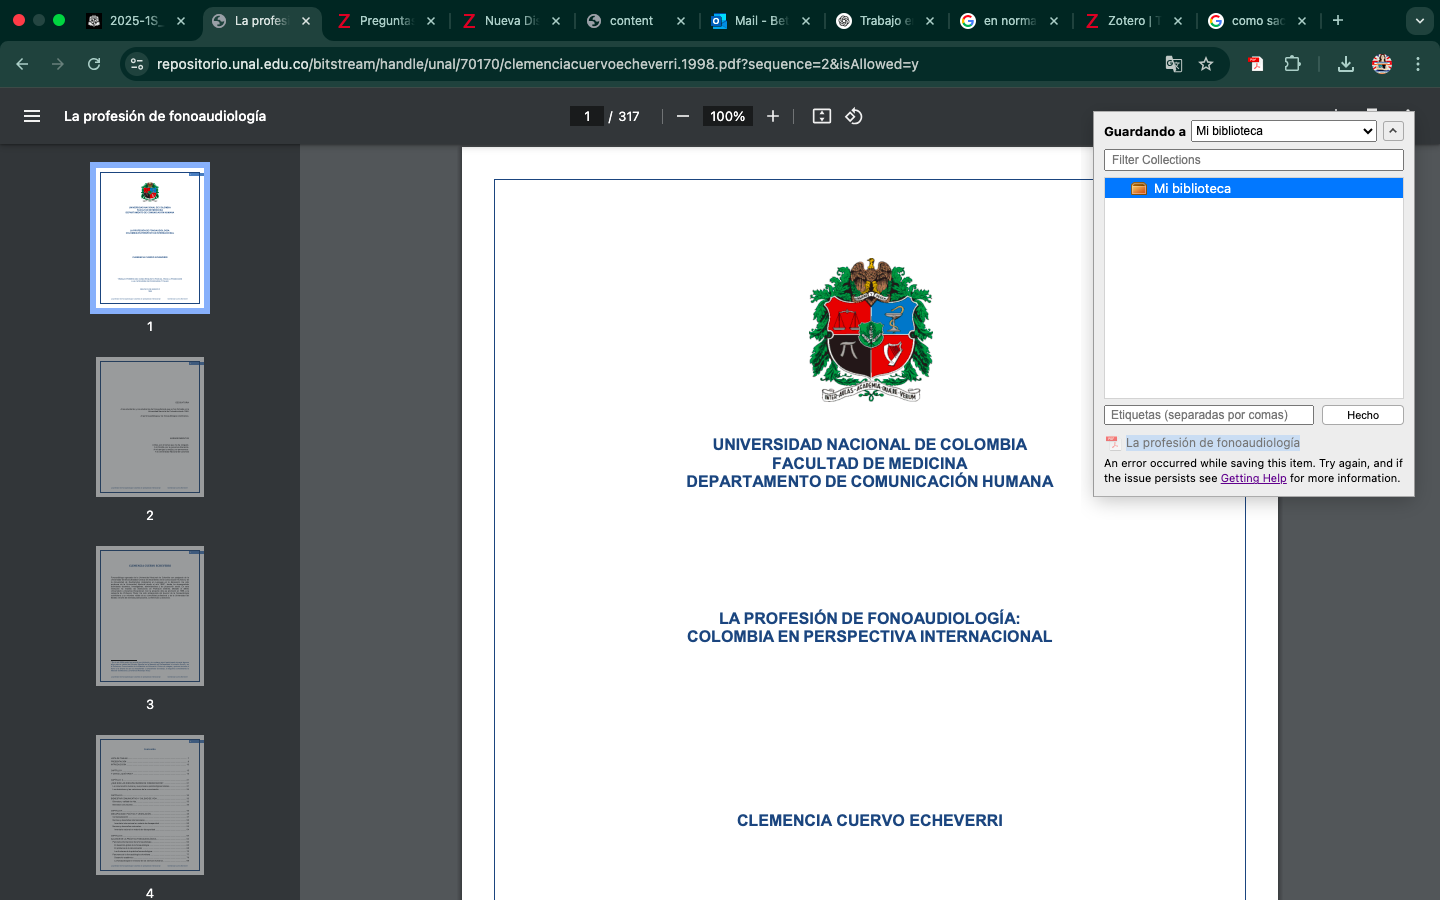1440x900 pixels.
Task: Close the Mail - Bet tab
Action: [806, 21]
